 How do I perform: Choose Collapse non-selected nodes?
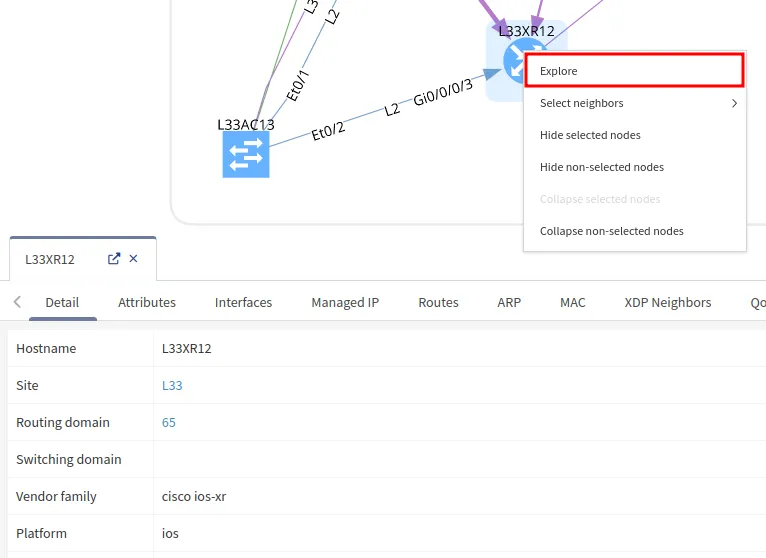click(x=611, y=231)
